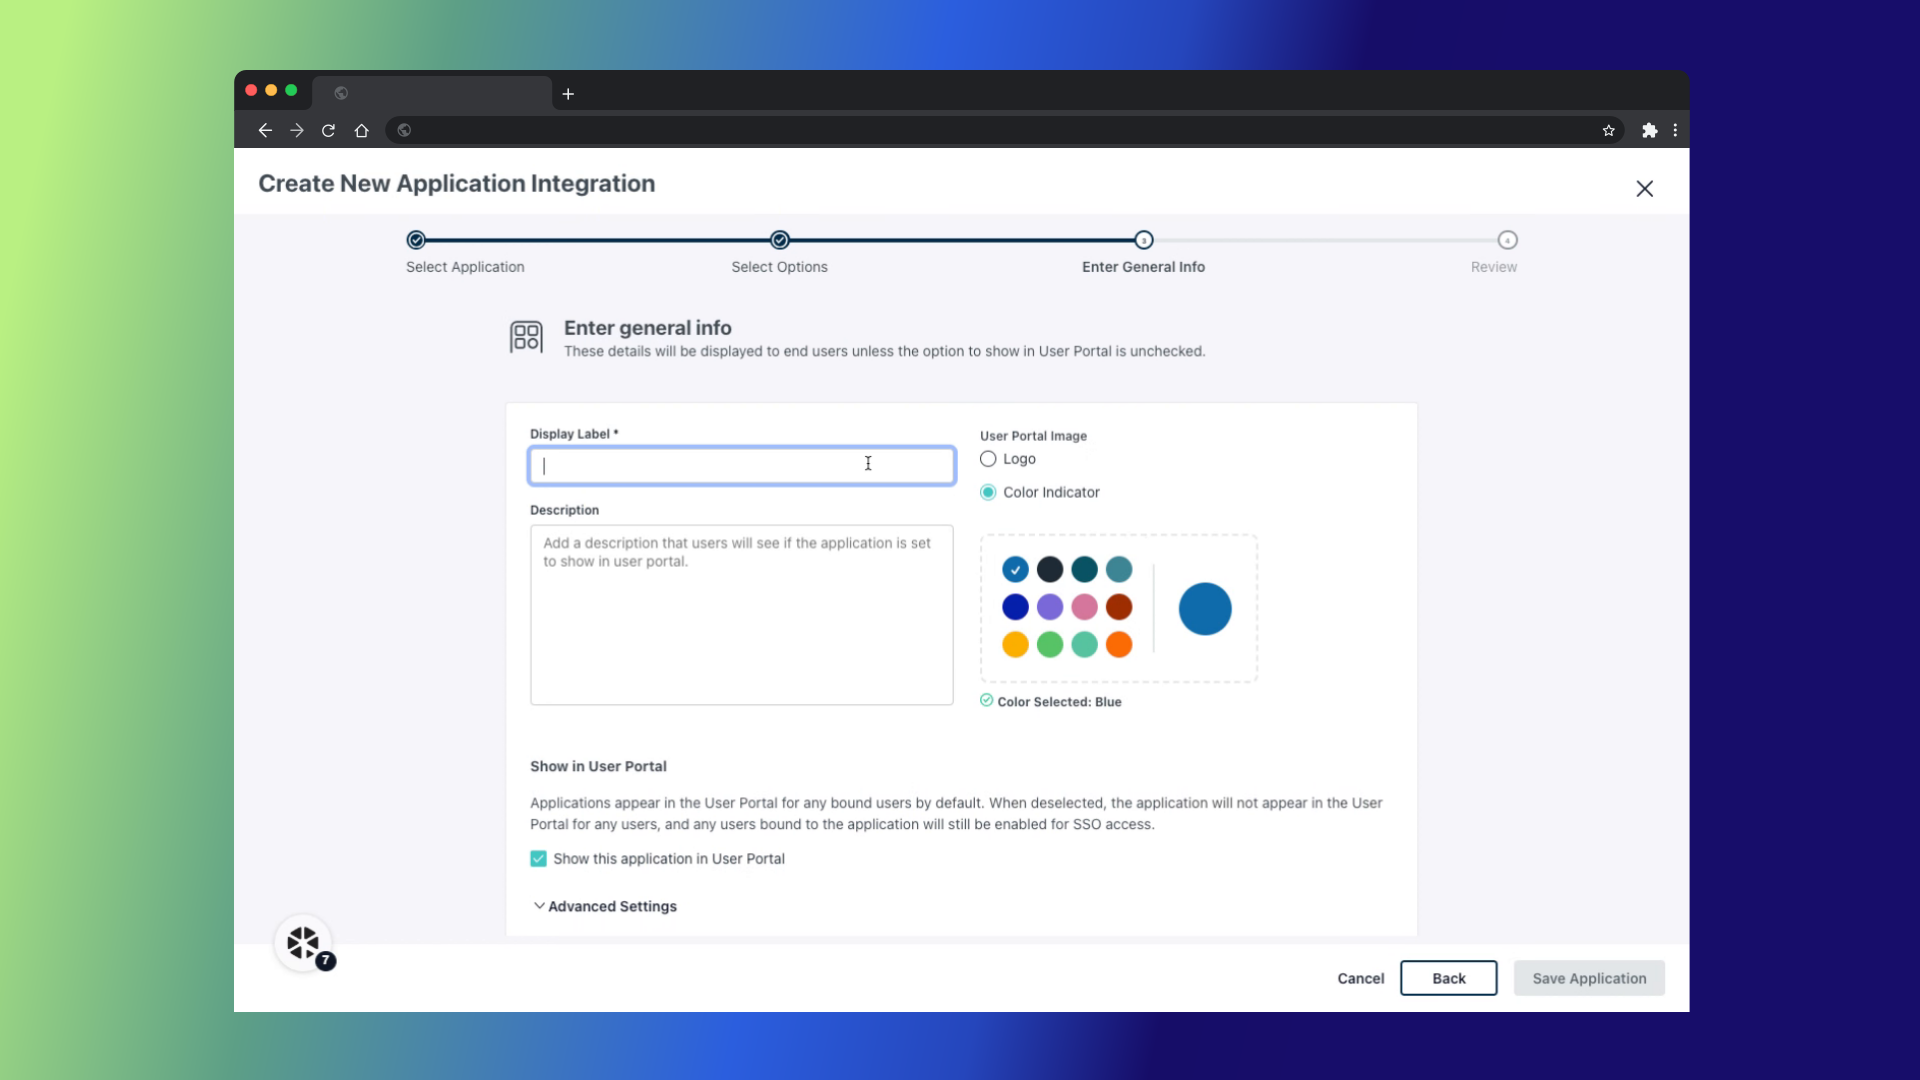Image resolution: width=1920 pixels, height=1080 pixels.
Task: Click the browser home icon
Action: (x=362, y=130)
